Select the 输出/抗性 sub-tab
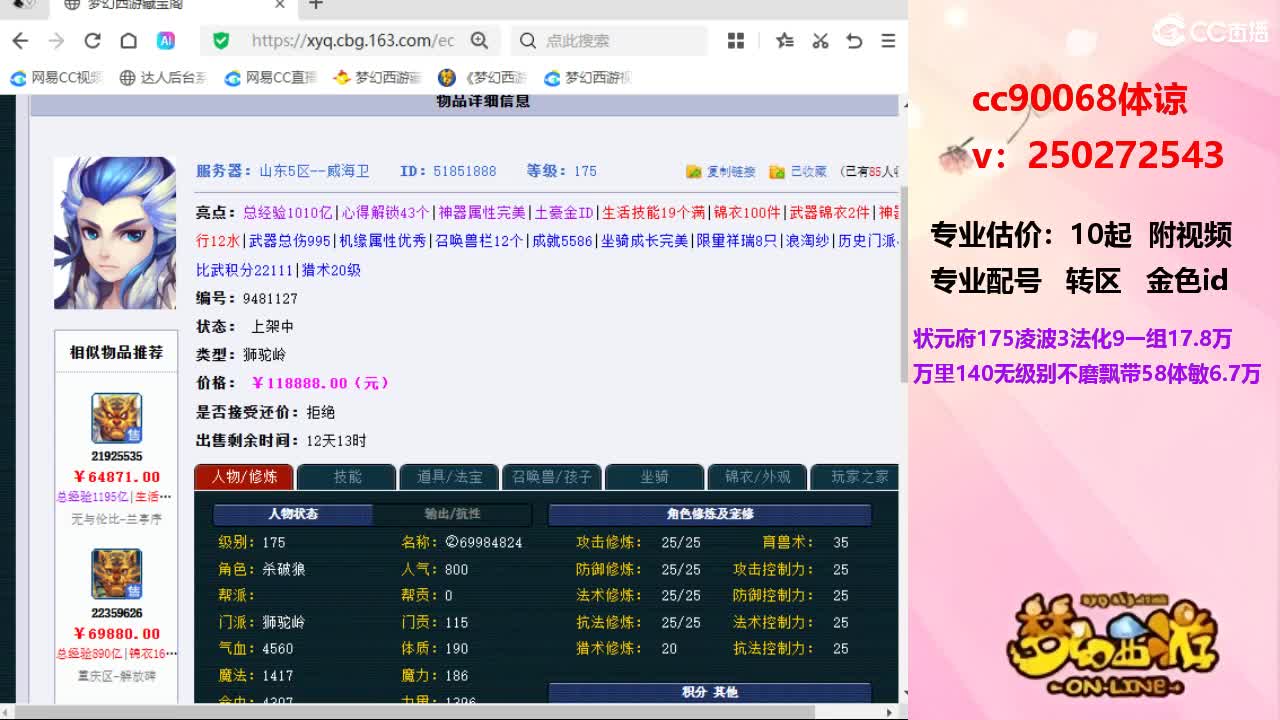This screenshot has height=720, width=1280. pos(453,514)
